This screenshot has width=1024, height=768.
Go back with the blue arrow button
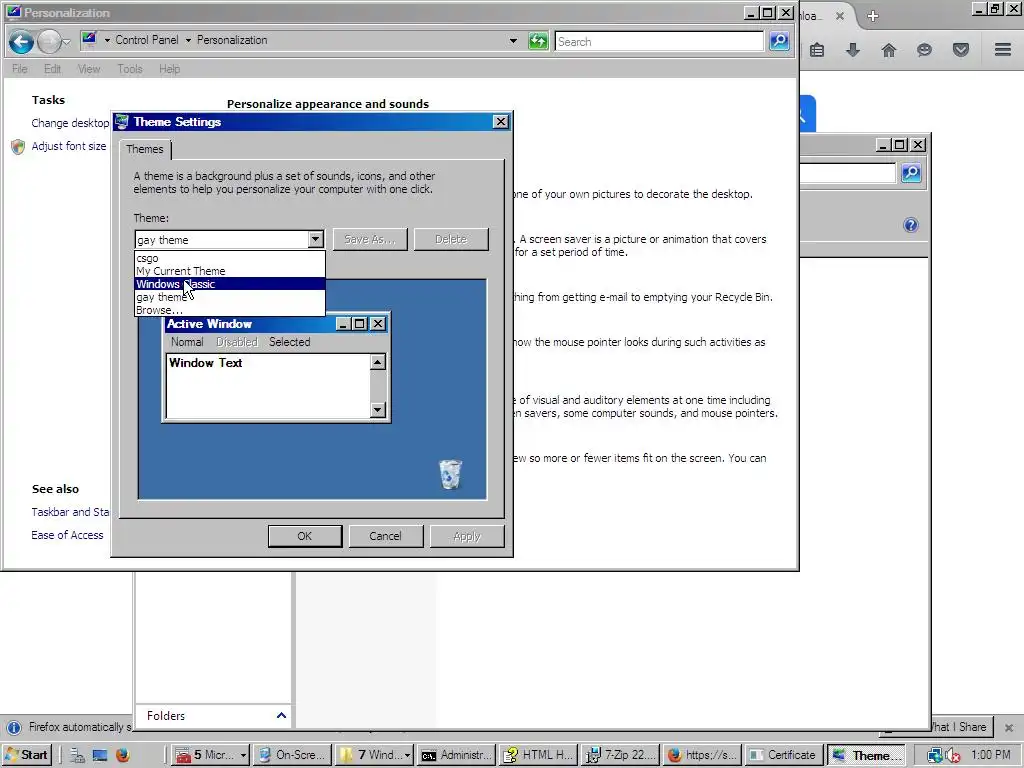[21, 42]
